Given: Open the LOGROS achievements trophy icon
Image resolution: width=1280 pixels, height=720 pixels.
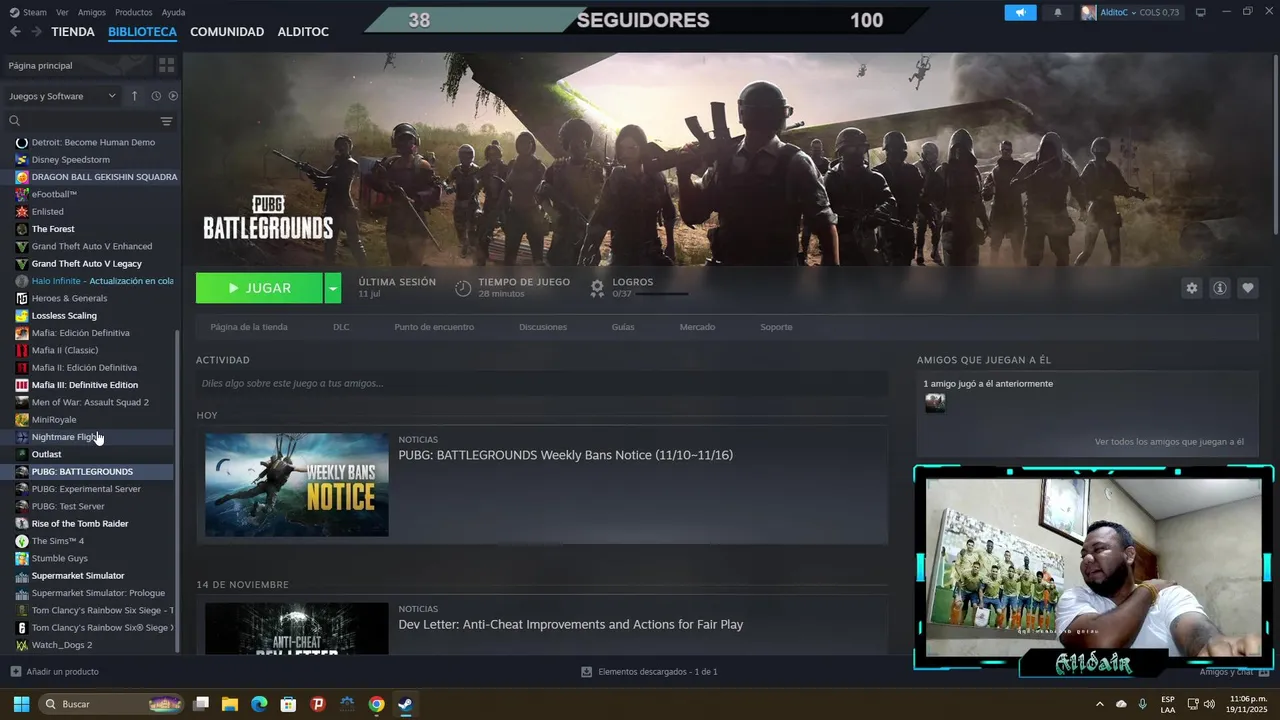Looking at the screenshot, I should click(597, 288).
